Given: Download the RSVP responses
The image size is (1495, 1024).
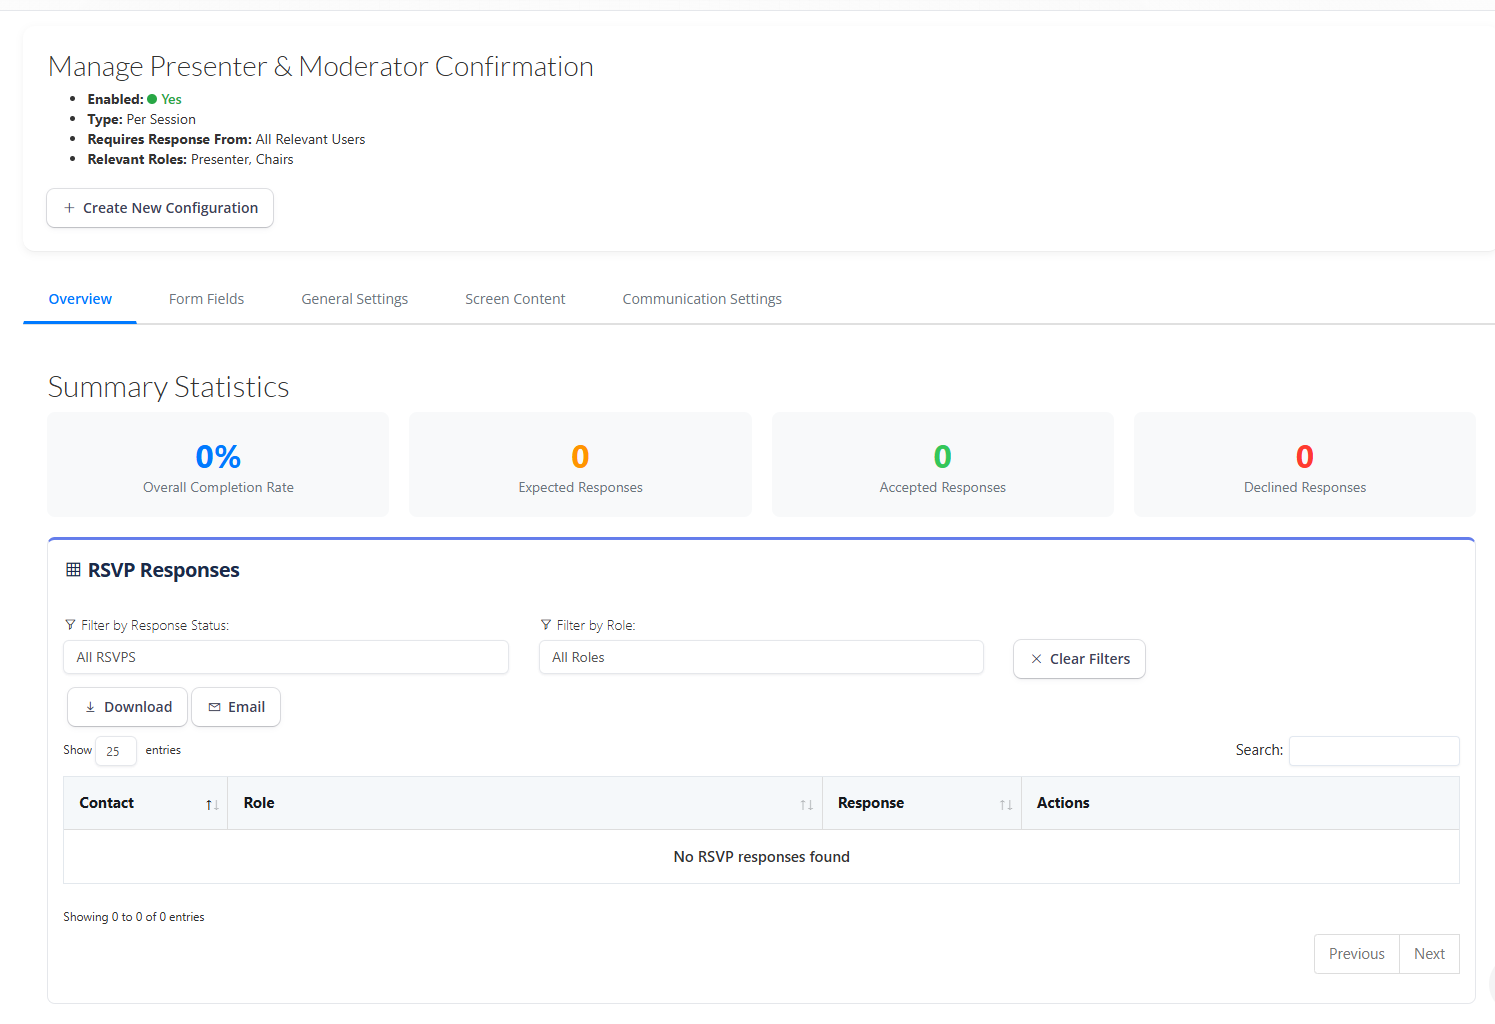Looking at the screenshot, I should point(127,707).
